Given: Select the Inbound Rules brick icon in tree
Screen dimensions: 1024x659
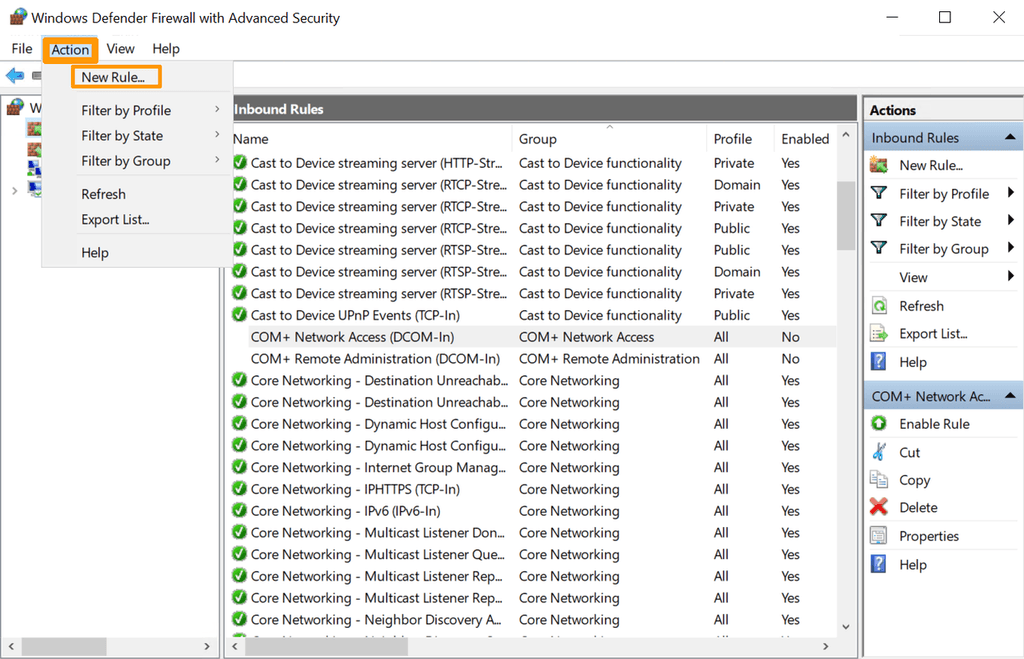Looking at the screenshot, I should (33, 128).
